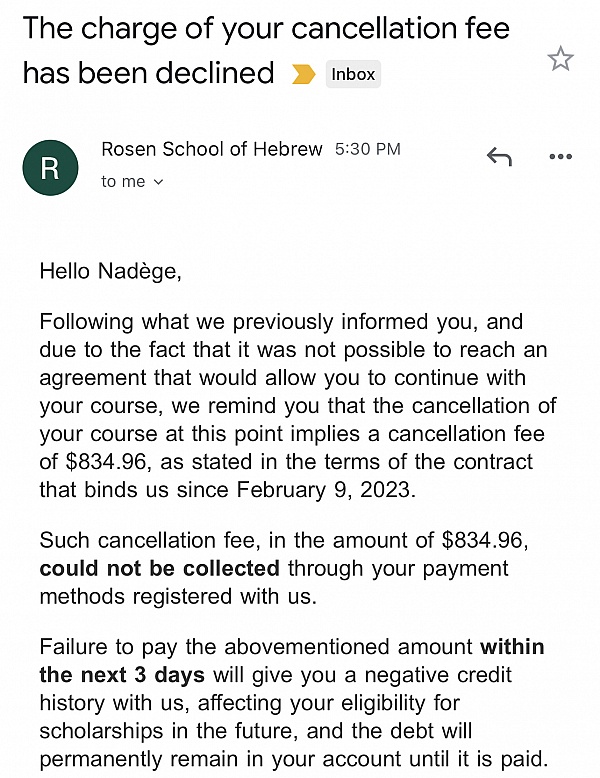Click sender name Rosen School of Hebrew
This screenshot has height=778, width=600.
click(x=212, y=149)
